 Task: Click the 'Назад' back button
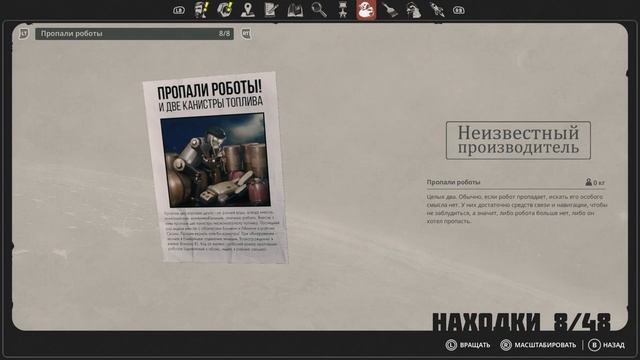[606, 345]
